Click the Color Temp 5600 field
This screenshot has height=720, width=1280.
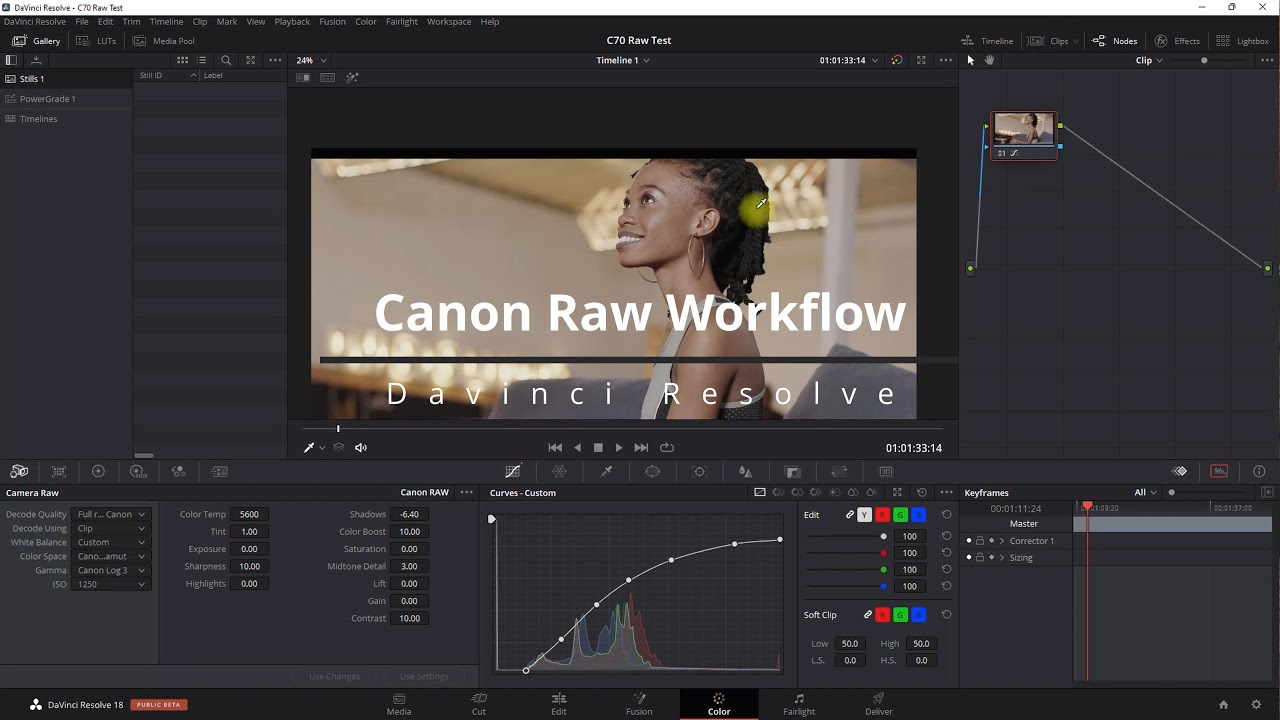tap(249, 514)
